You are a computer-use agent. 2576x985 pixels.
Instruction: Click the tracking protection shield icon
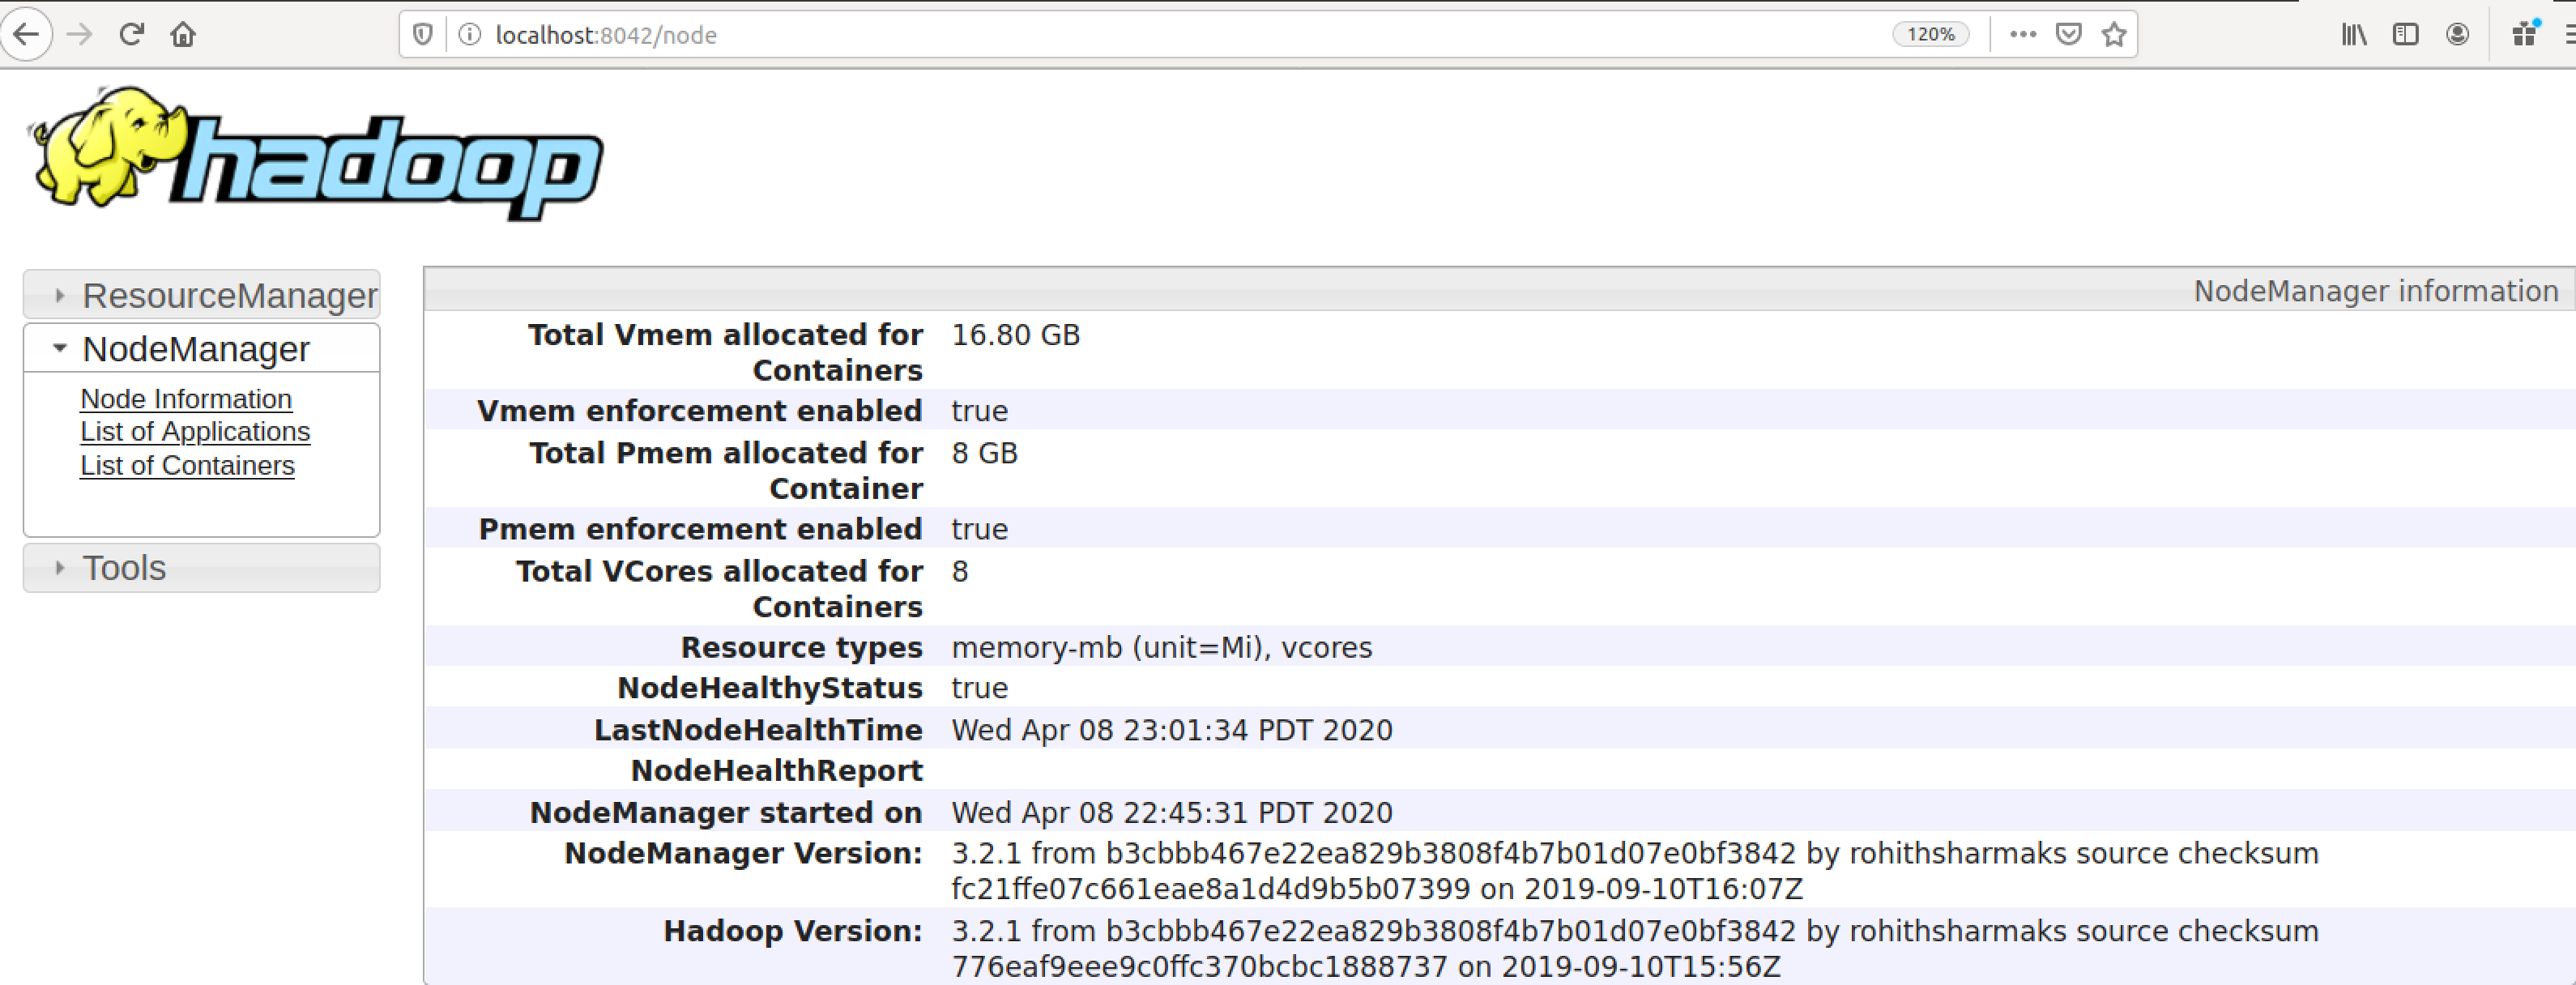click(x=423, y=35)
